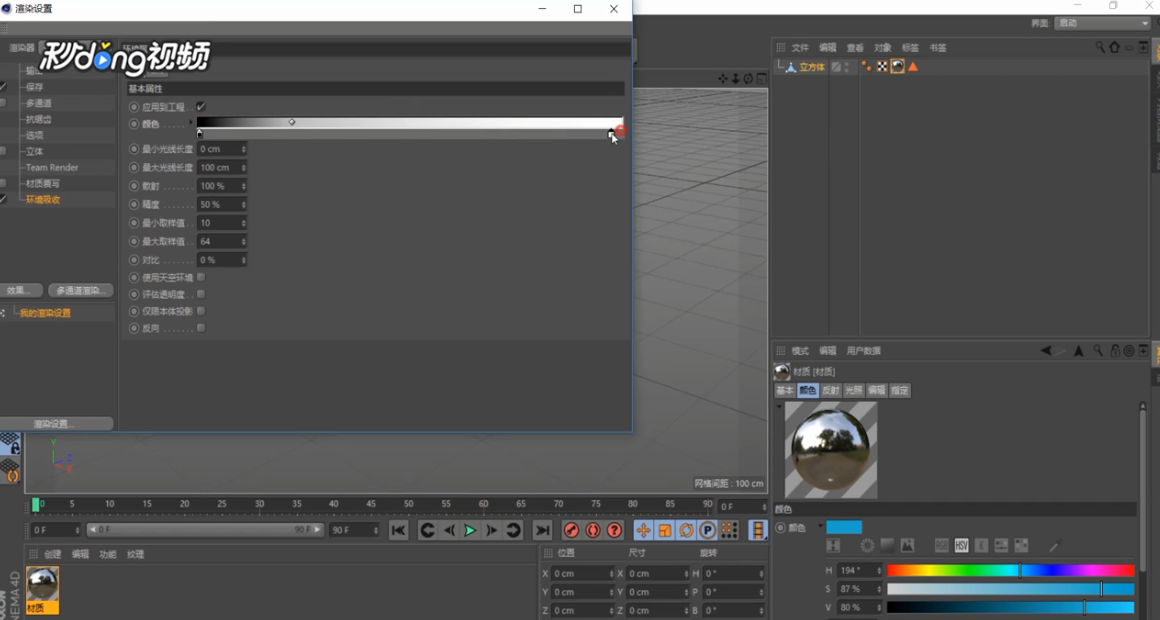Image resolution: width=1160 pixels, height=620 pixels.
Task: Toggle rotation keyframe recording icon
Action: pyautogui.click(x=686, y=530)
